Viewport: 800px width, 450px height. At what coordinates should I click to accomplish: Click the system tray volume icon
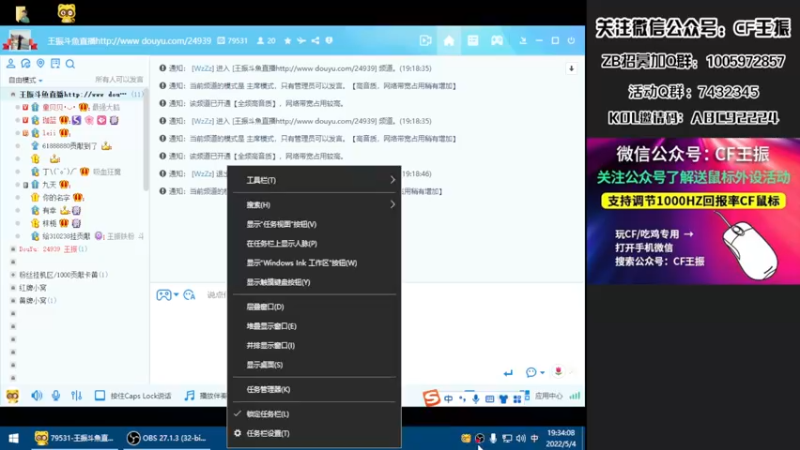pos(521,438)
